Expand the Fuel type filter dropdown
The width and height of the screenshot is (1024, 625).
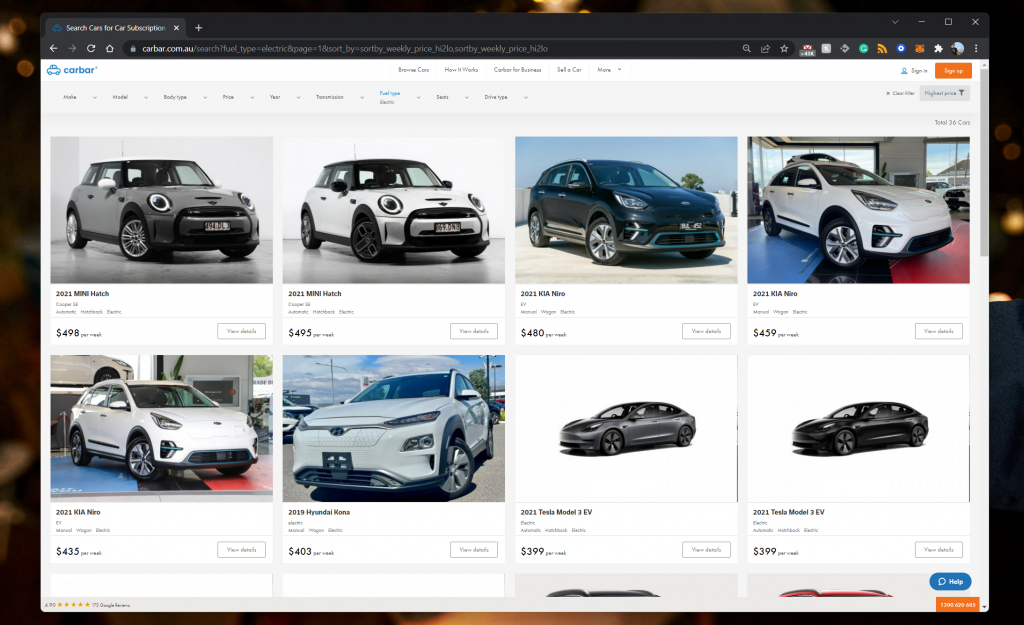pyautogui.click(x=400, y=97)
